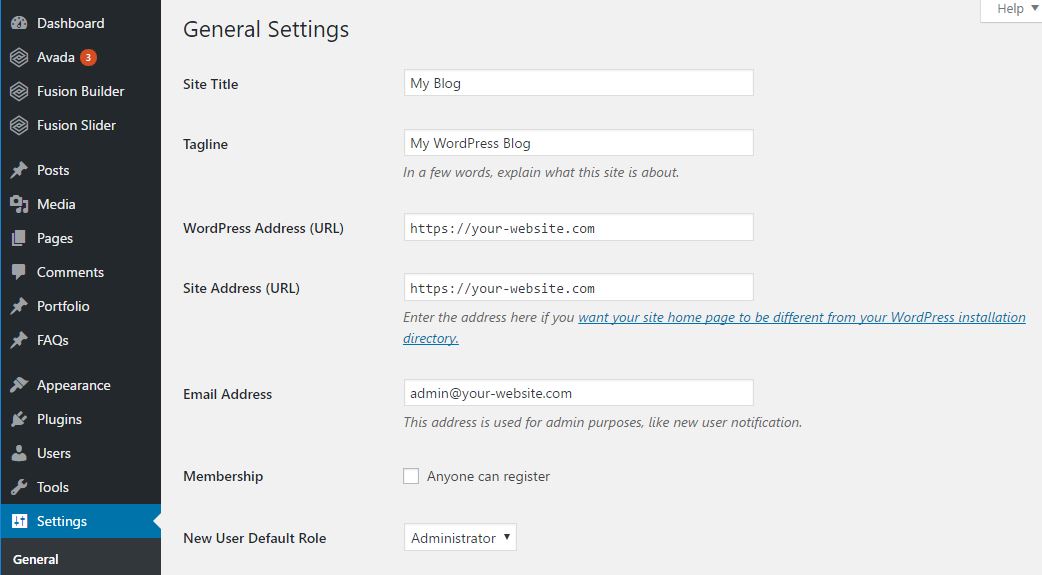The height and width of the screenshot is (575, 1042).
Task: Choose the General settings submenu
Action: (36, 559)
